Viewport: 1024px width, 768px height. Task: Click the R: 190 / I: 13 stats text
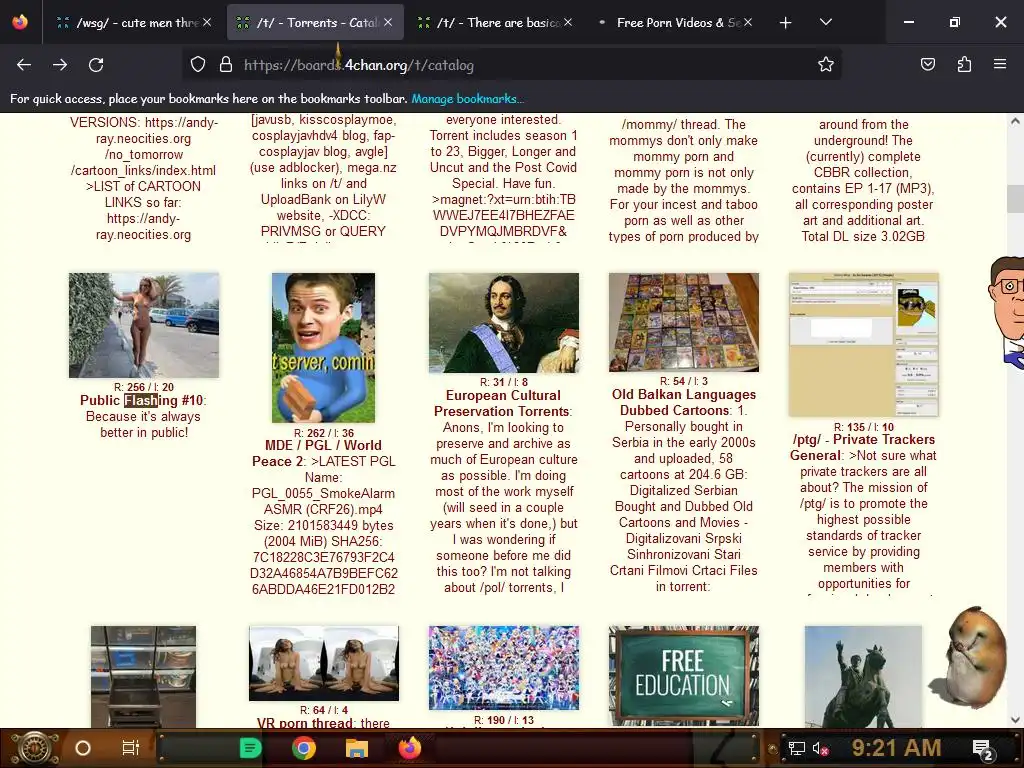(504, 720)
